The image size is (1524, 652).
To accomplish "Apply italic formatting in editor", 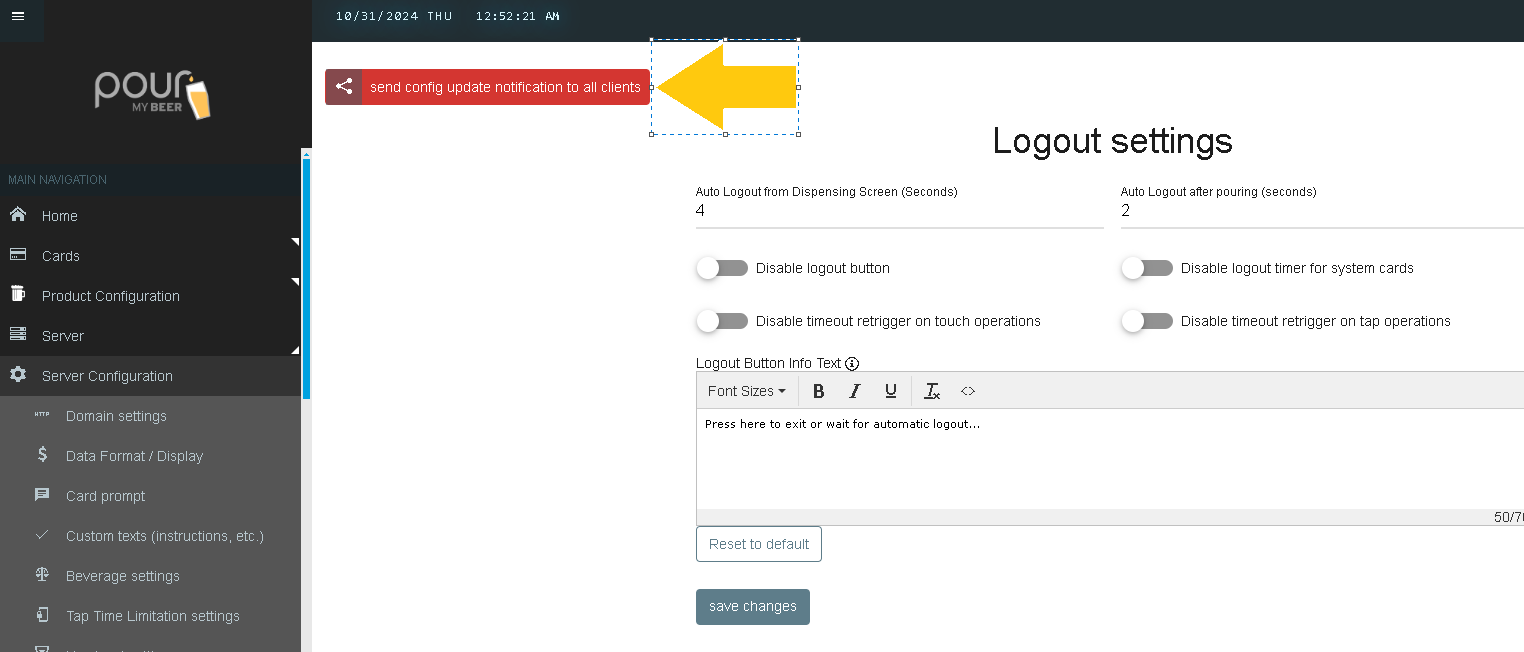I will (854, 391).
